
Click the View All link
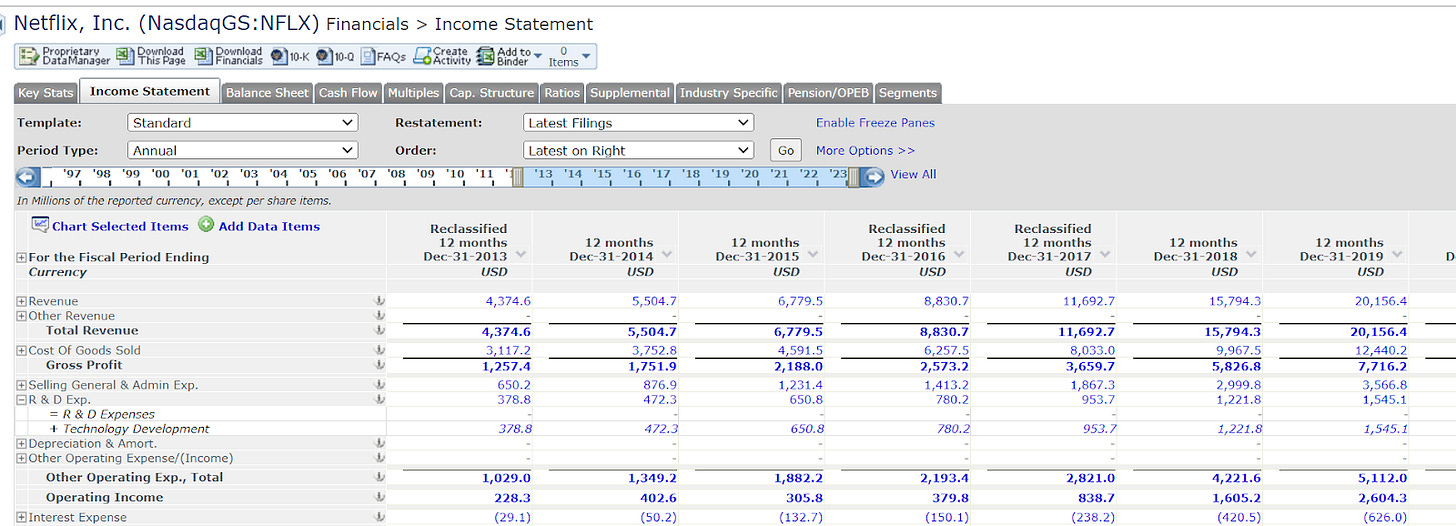pyautogui.click(x=913, y=174)
